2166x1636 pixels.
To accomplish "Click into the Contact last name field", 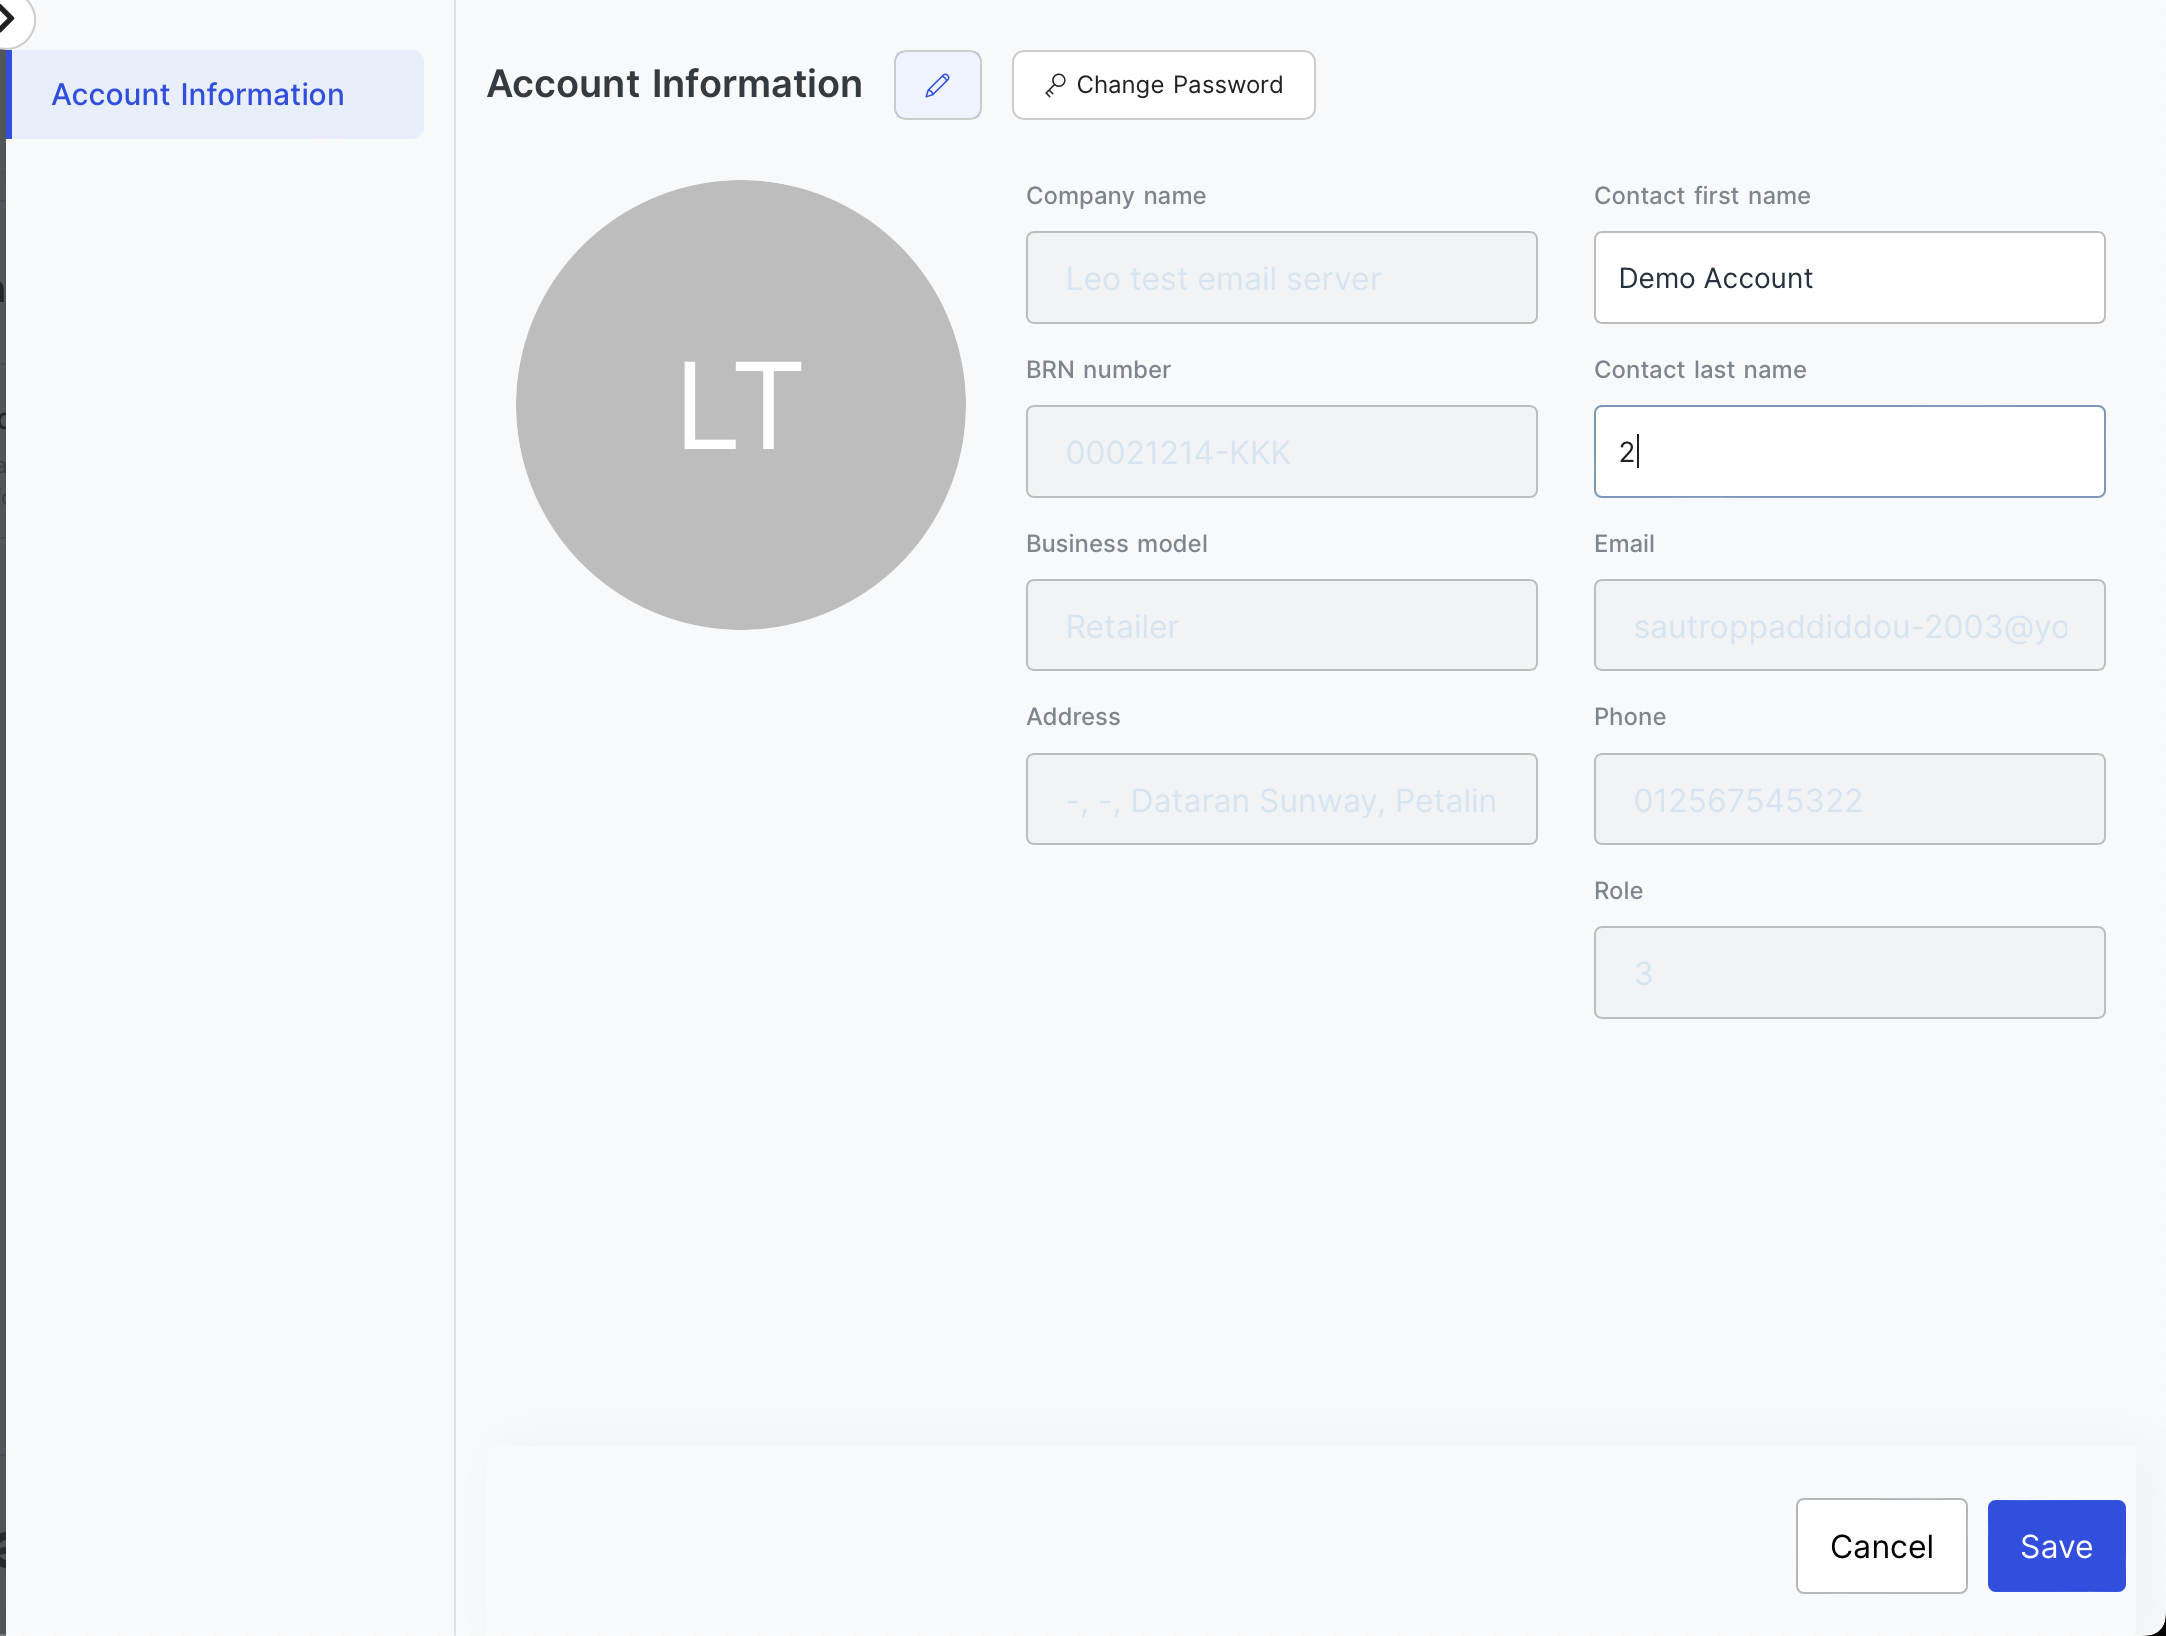I will coord(1848,452).
